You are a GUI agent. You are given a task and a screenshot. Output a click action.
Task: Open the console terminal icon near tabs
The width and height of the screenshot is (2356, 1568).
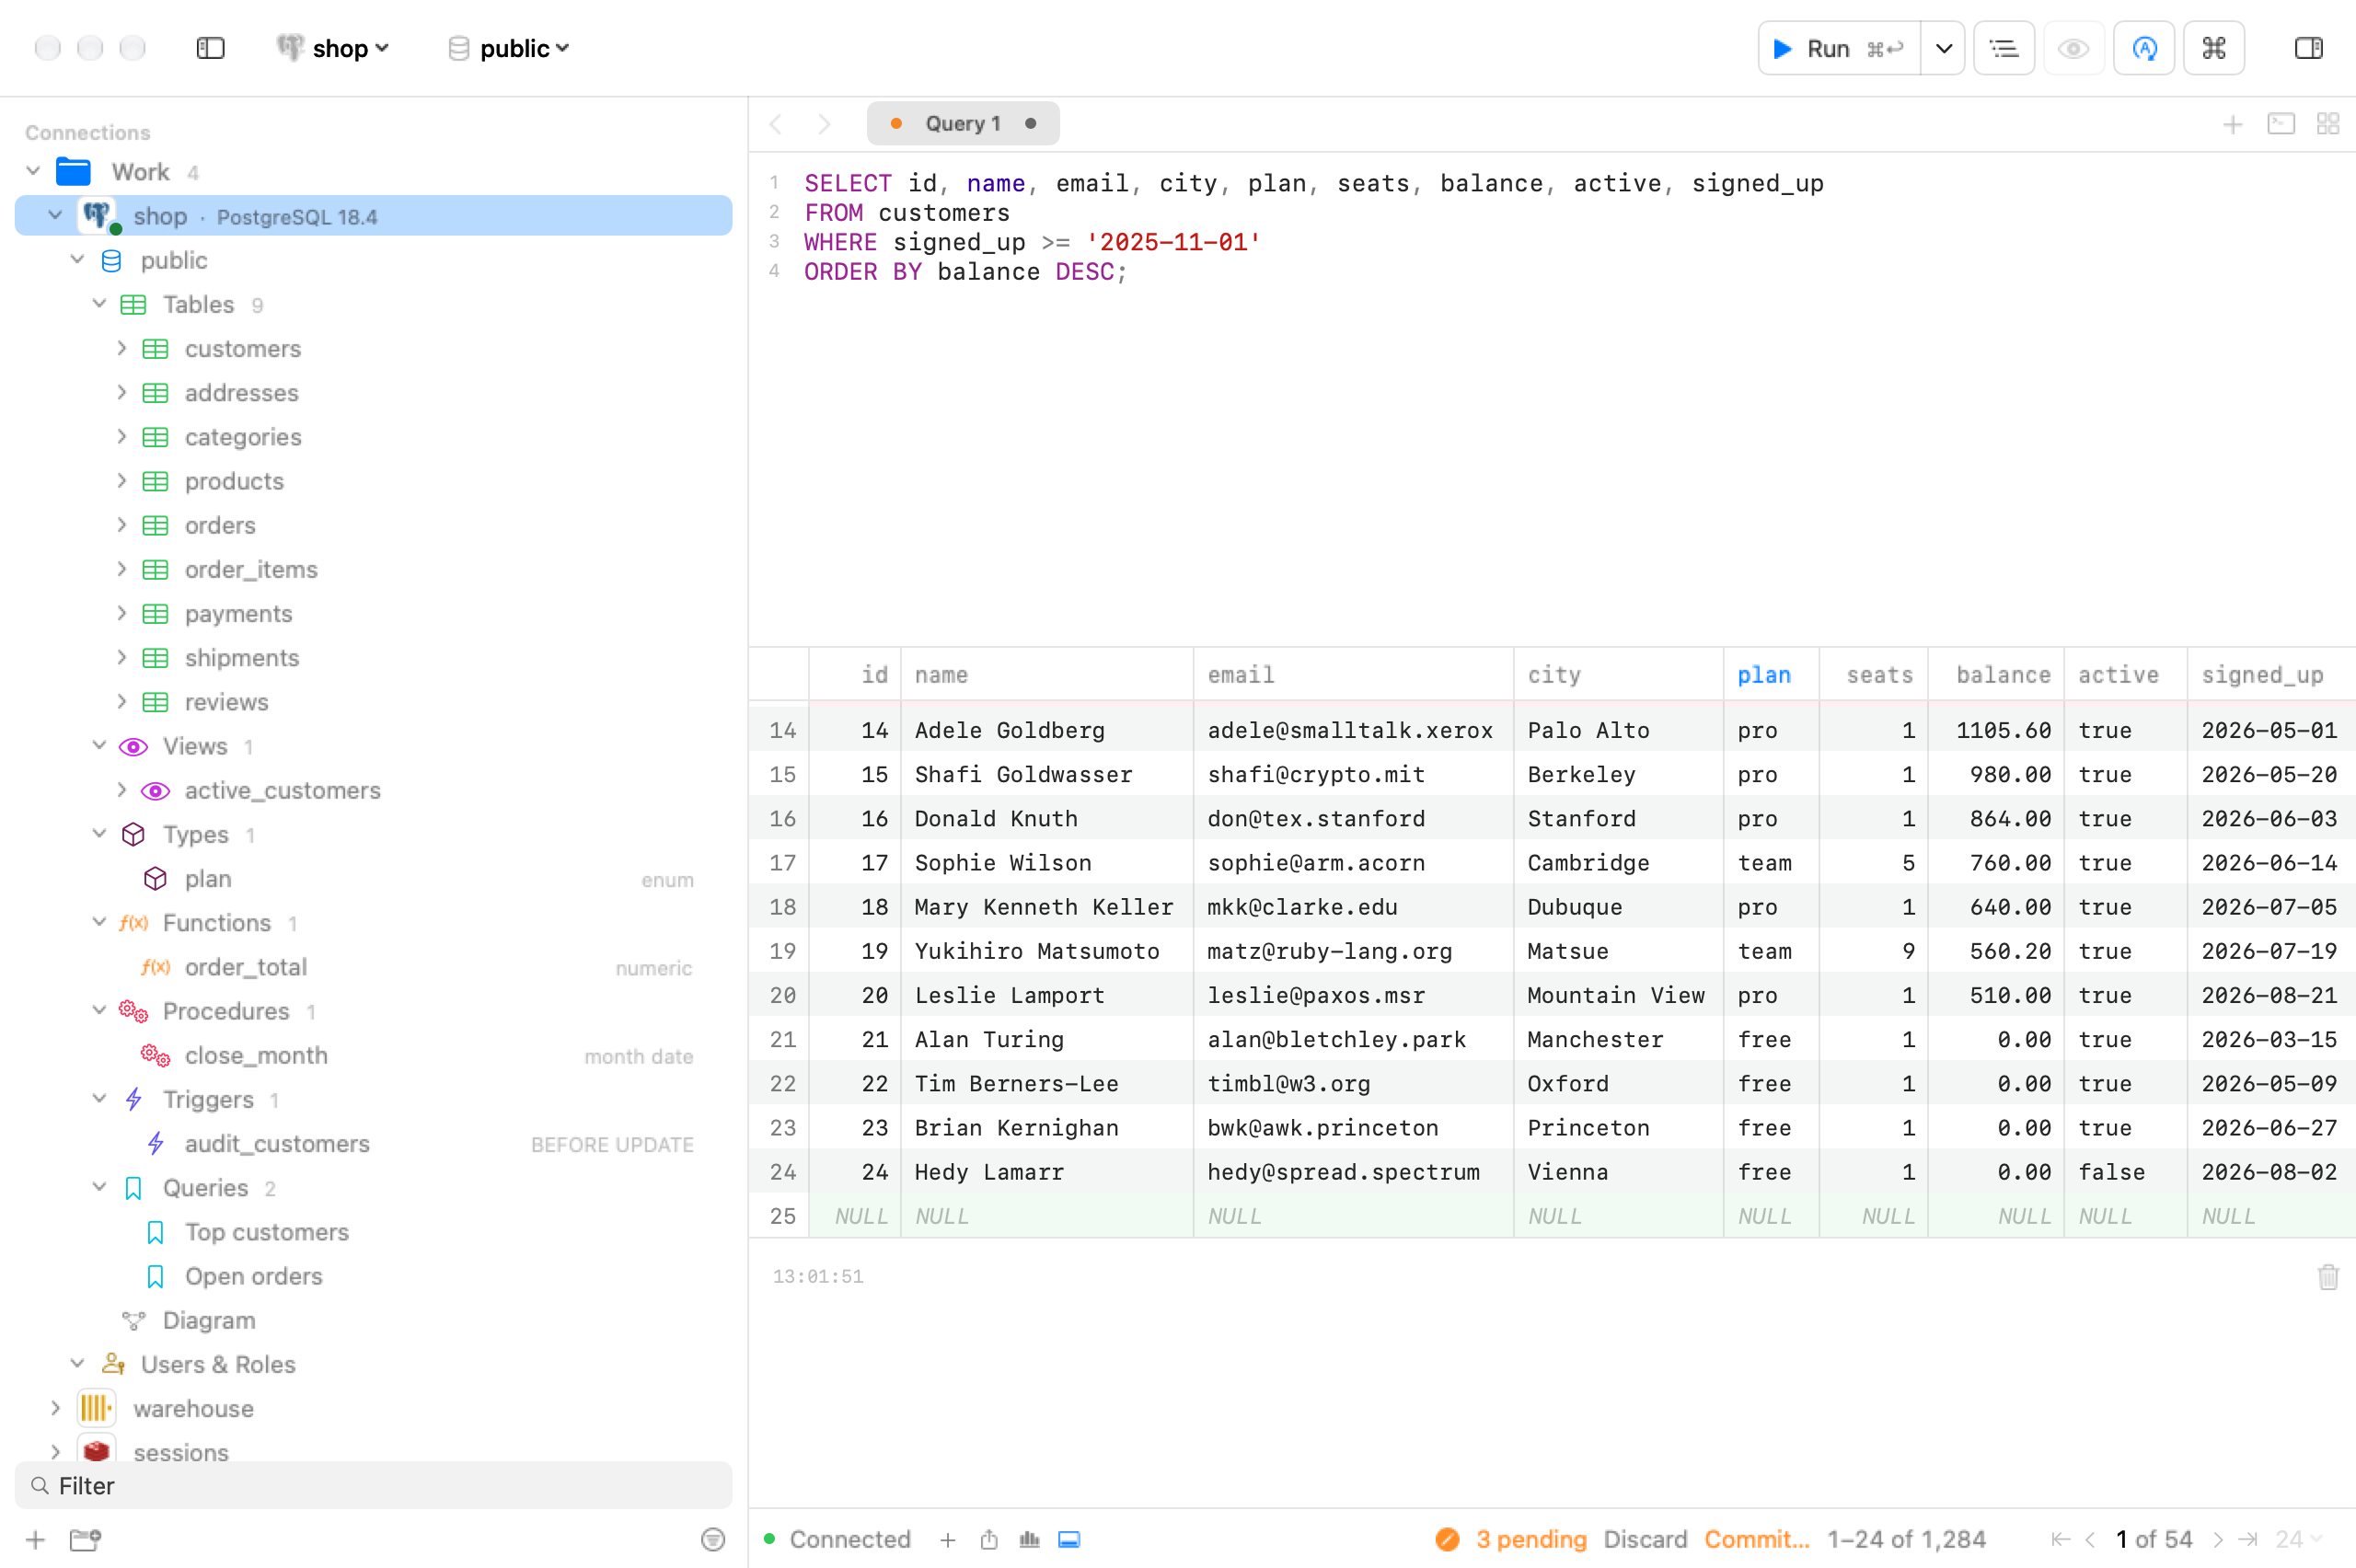2281,124
